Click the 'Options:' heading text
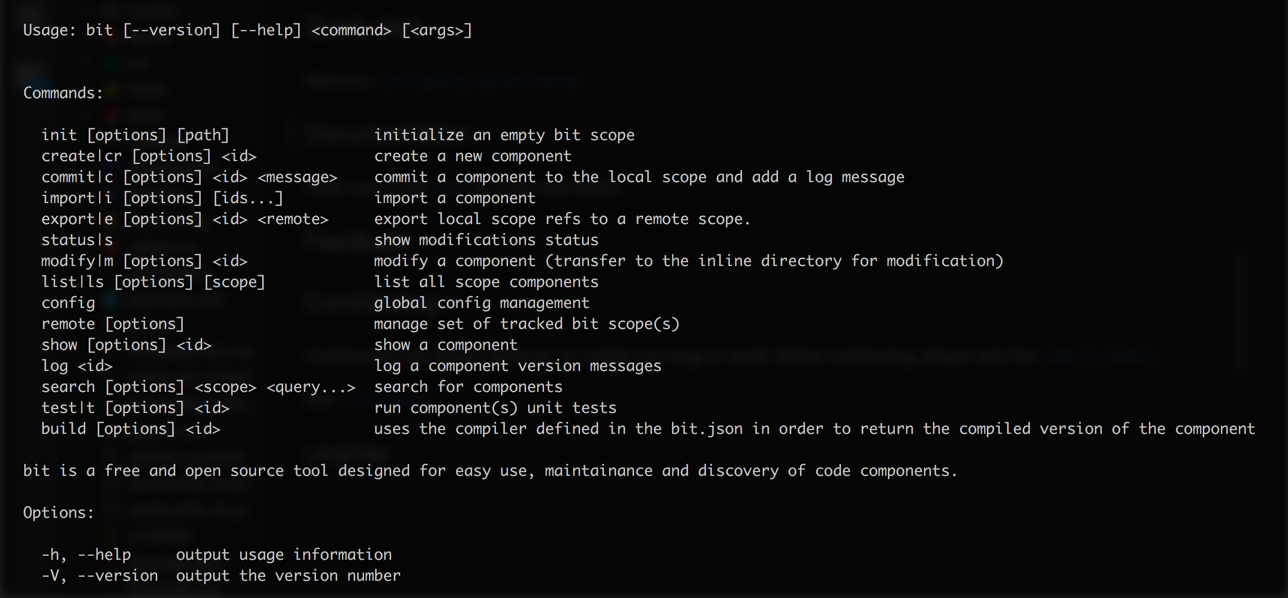1288x598 pixels. 59,513
